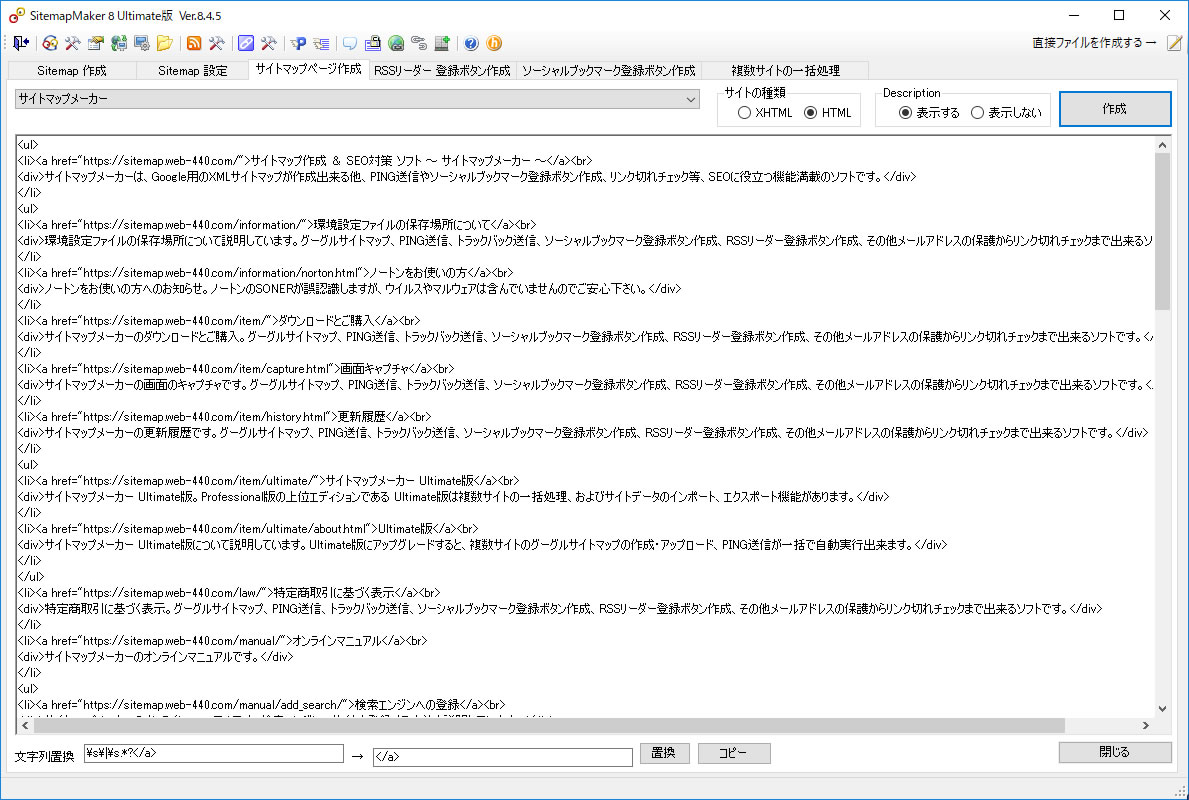The width and height of the screenshot is (1189, 800).
Task: Open the first hammer-and-wrench settings icon
Action: tap(73, 43)
